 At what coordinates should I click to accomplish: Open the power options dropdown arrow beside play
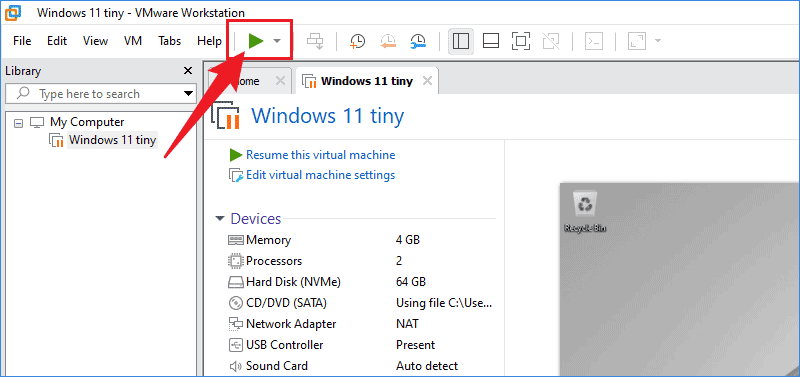point(277,41)
